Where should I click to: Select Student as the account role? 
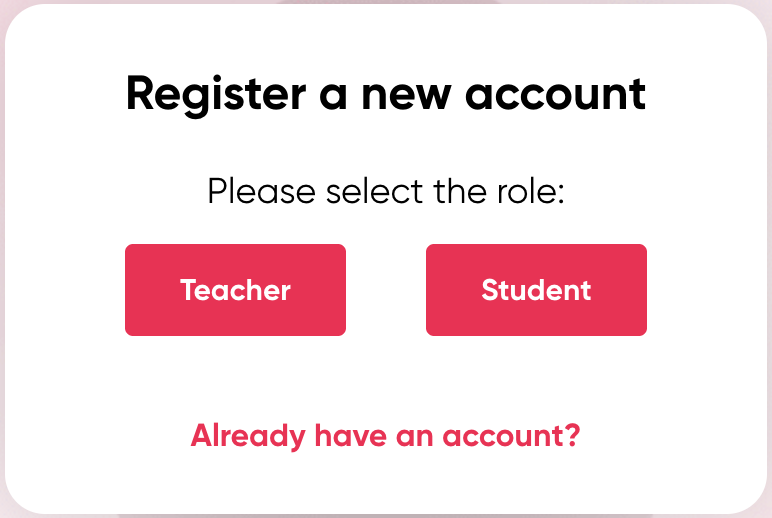(x=536, y=290)
